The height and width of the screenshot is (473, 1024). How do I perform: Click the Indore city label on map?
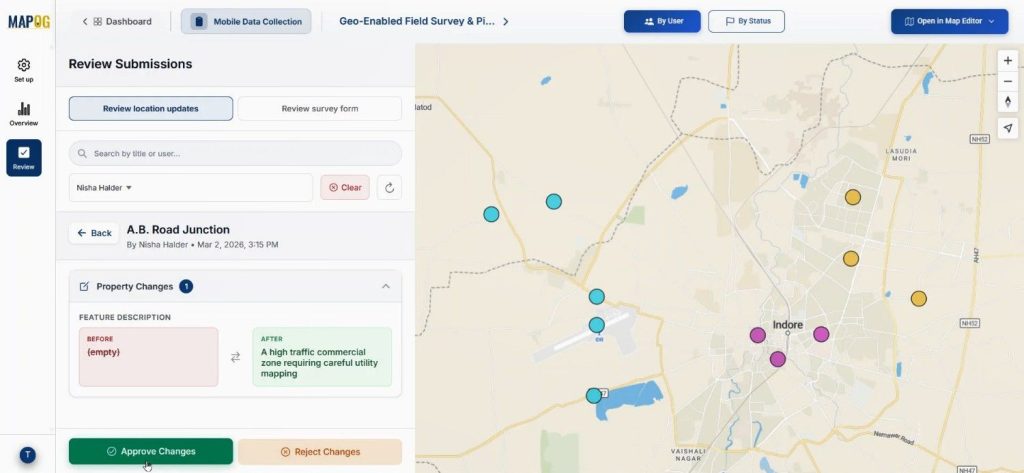tap(788, 325)
